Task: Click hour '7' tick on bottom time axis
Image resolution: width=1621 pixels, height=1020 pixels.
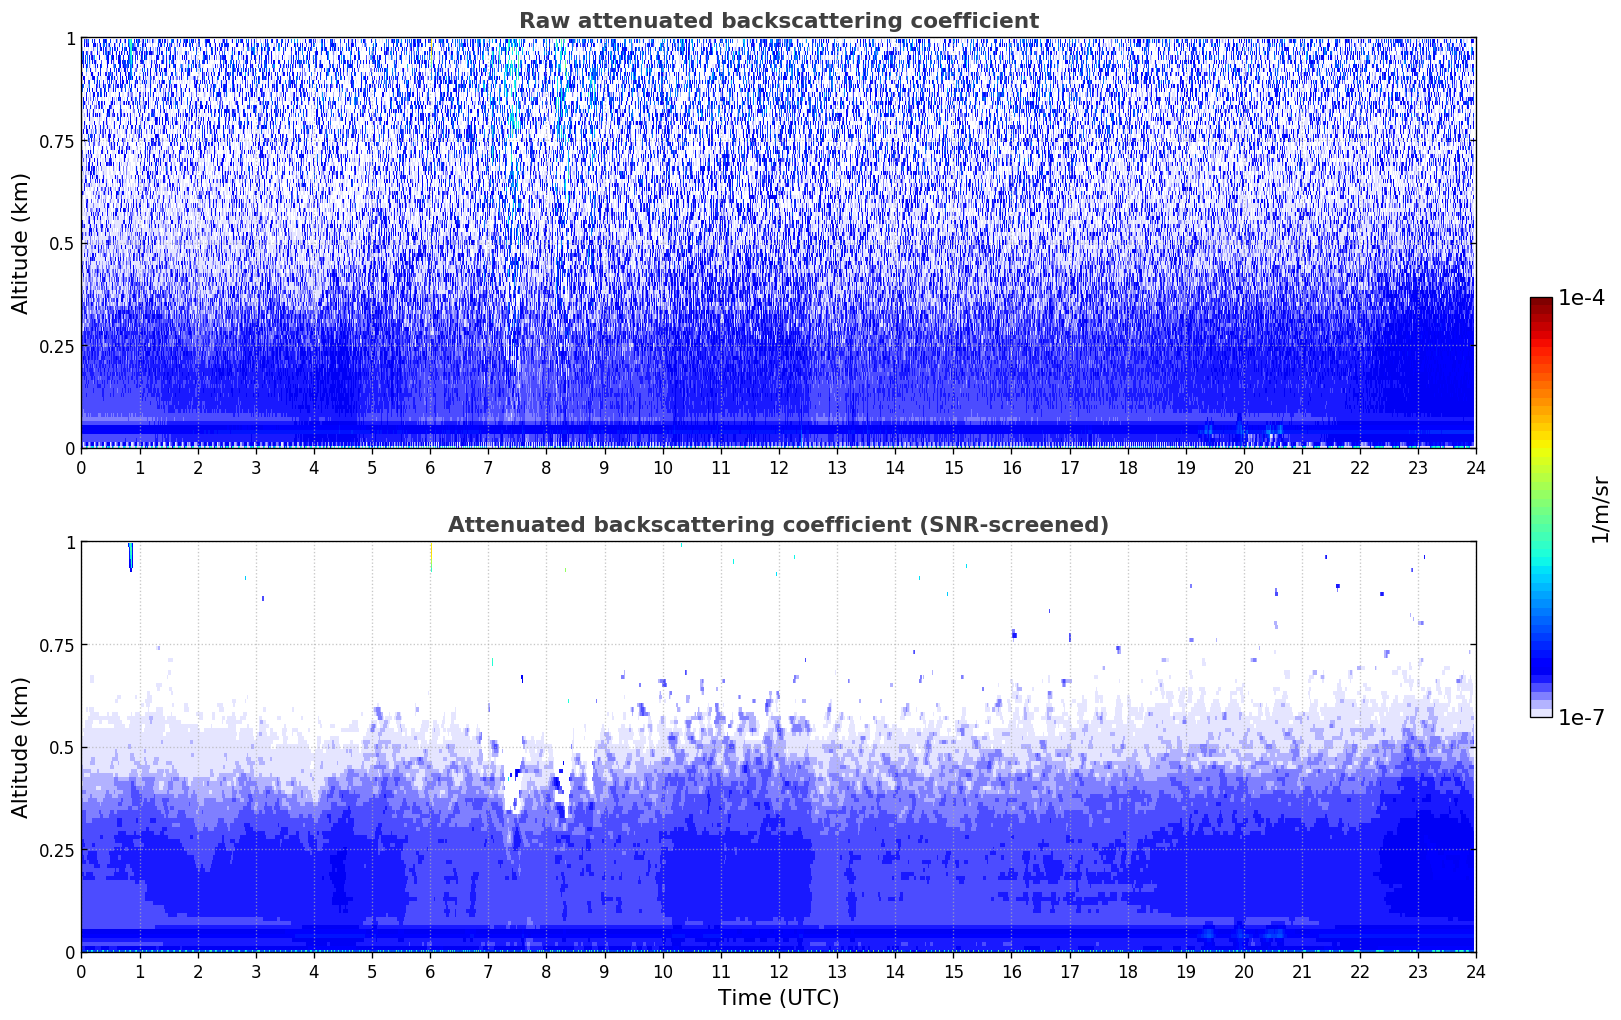Action: click(x=488, y=971)
